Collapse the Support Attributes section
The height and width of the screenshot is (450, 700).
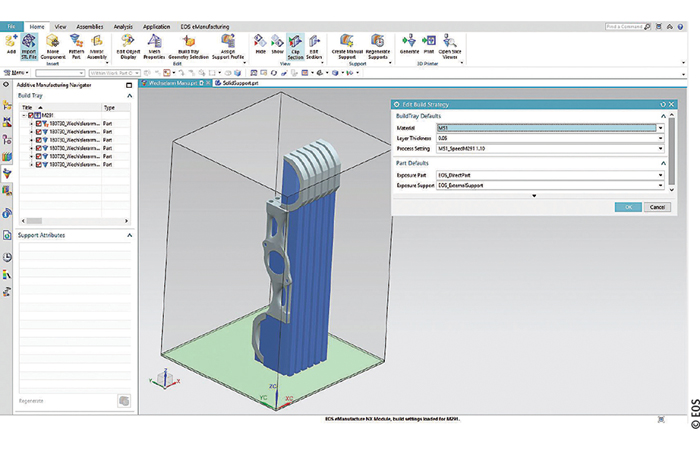pos(129,235)
